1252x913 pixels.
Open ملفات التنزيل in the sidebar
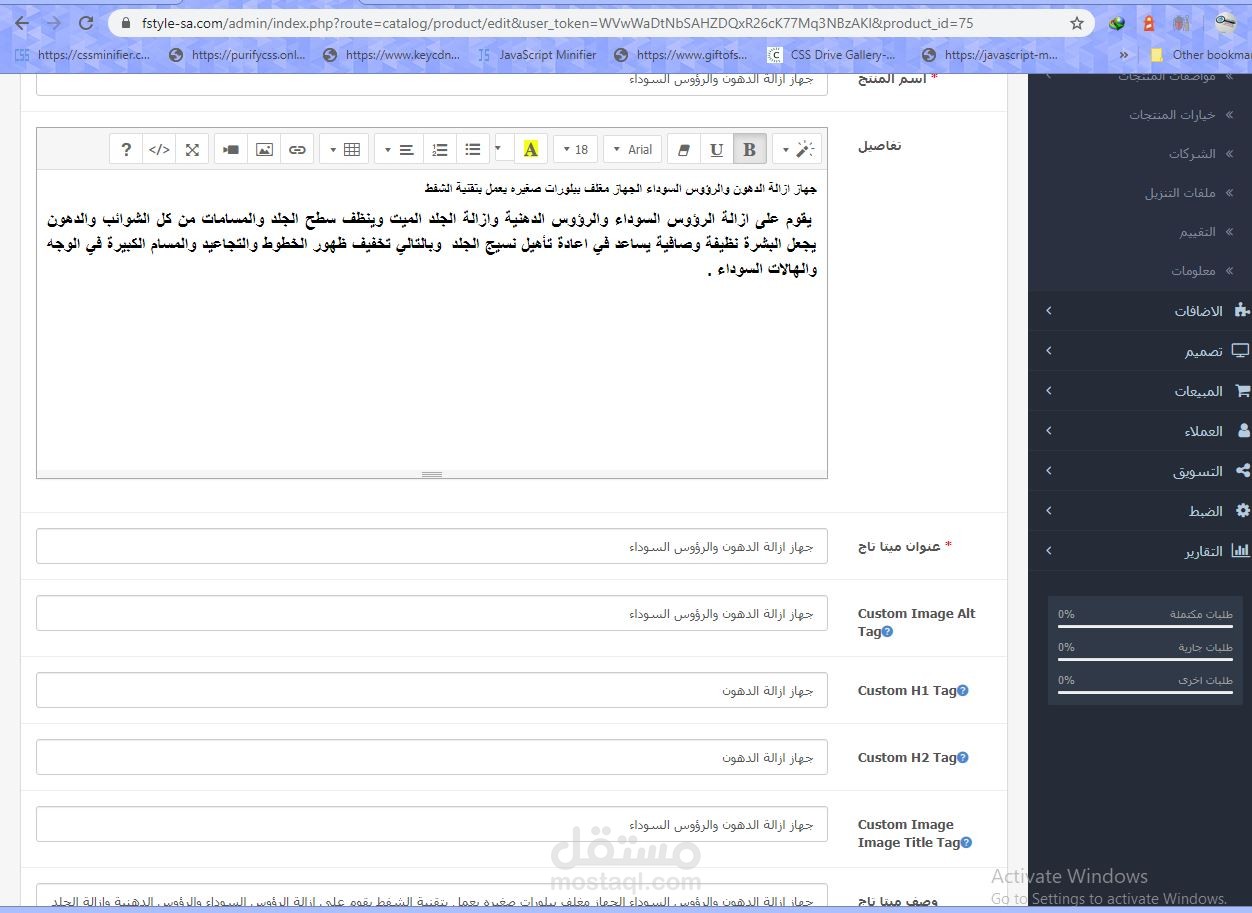pyautogui.click(x=1180, y=193)
